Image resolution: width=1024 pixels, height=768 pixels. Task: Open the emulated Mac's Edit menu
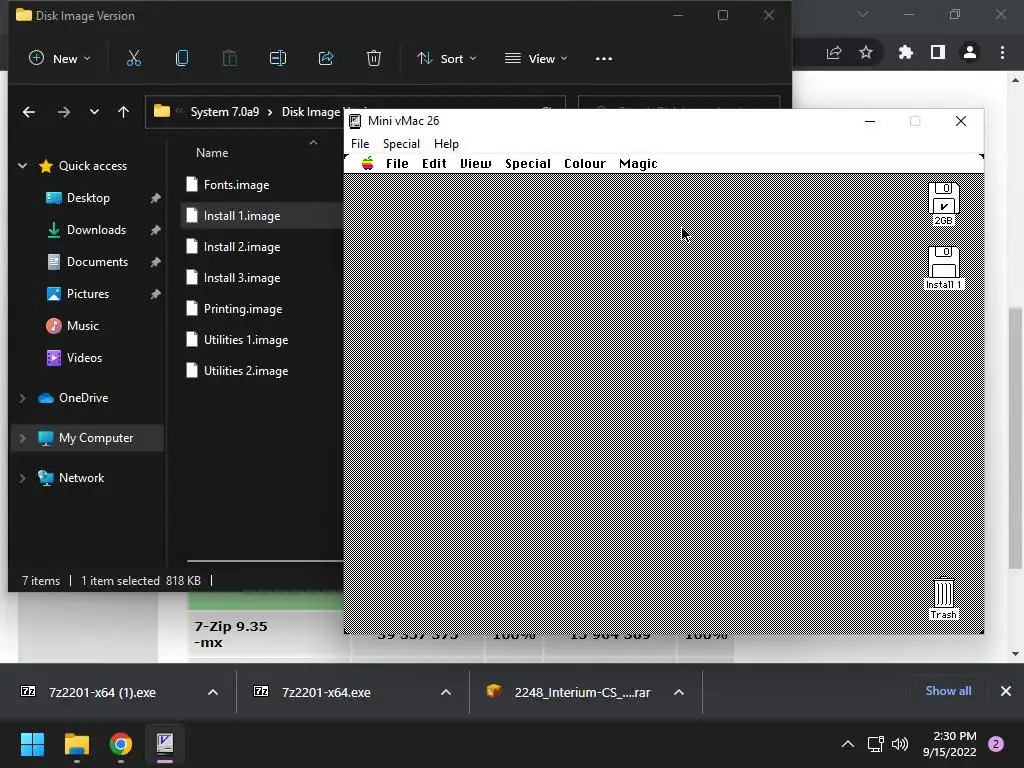pyautogui.click(x=434, y=163)
